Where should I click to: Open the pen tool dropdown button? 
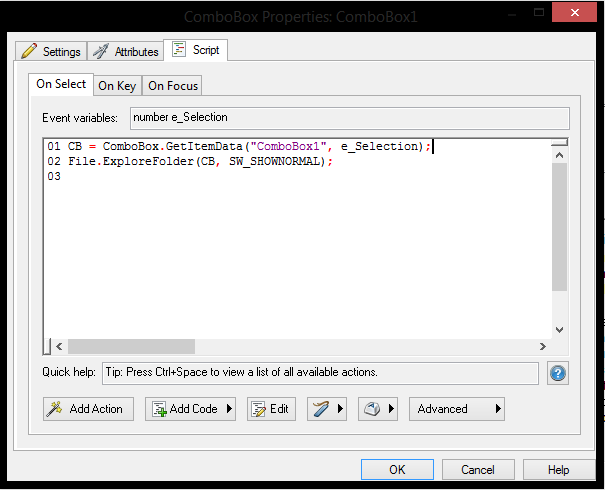[x=327, y=409]
